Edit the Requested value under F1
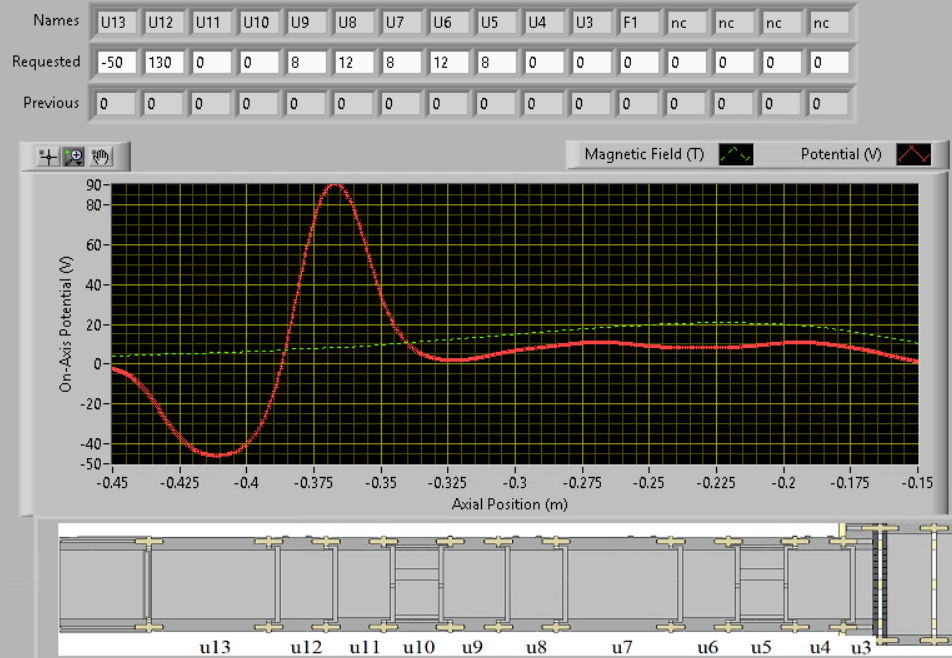Viewport: 952px width, 658px height. coord(639,62)
